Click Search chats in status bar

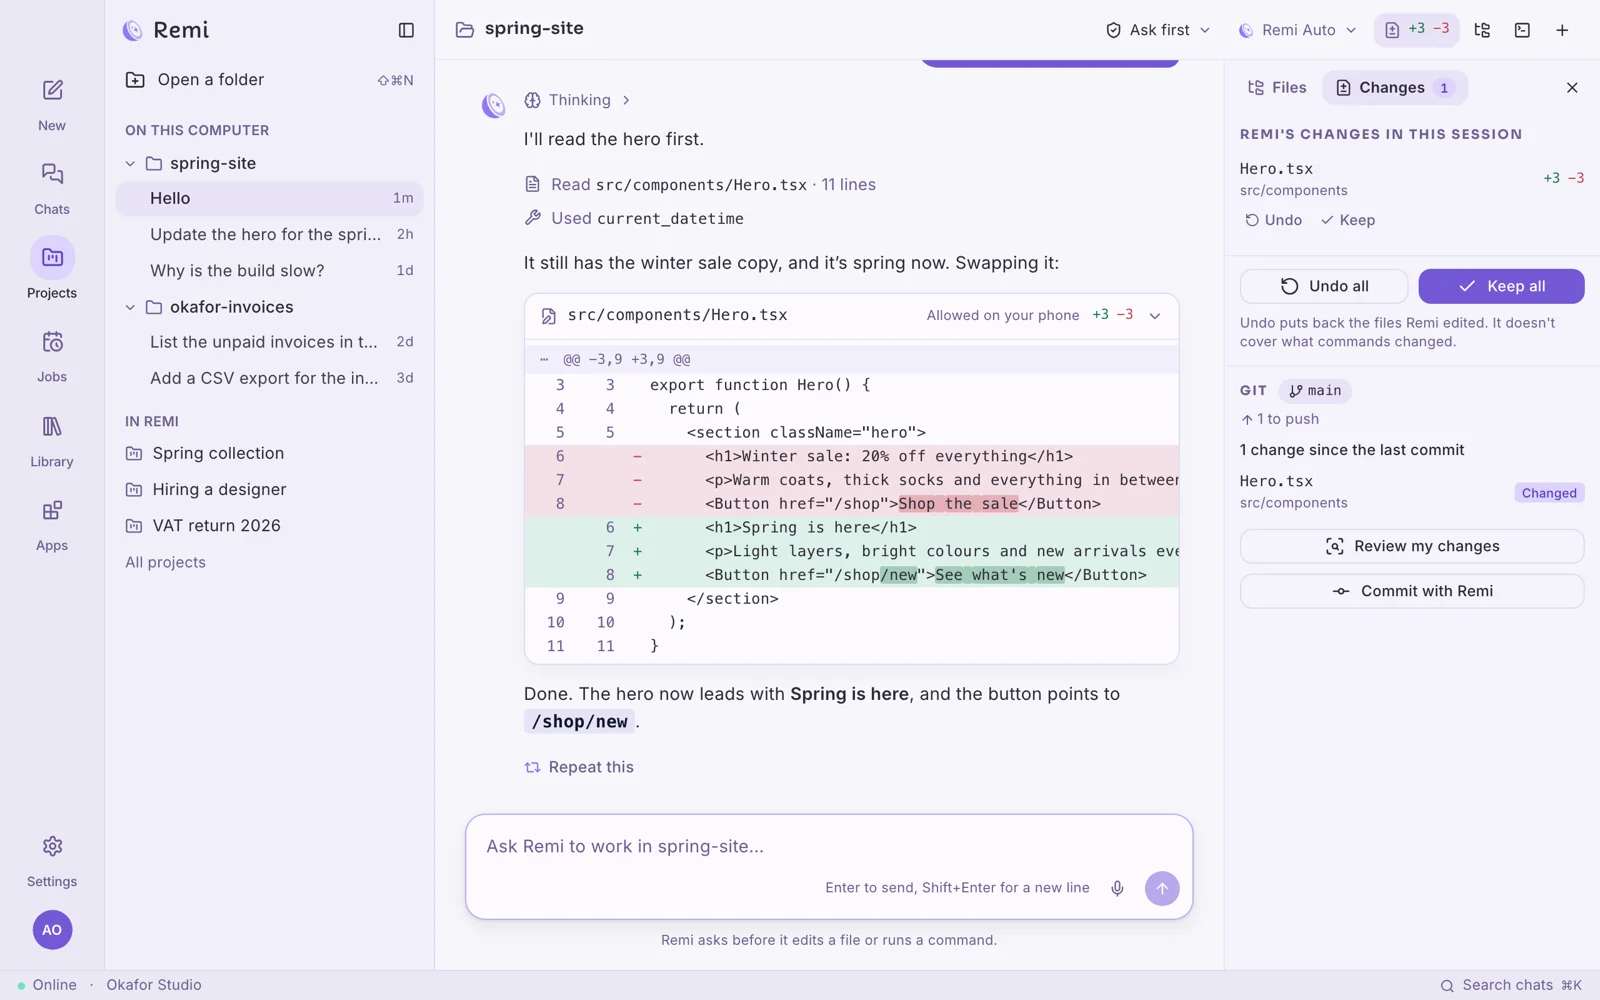(1511, 985)
